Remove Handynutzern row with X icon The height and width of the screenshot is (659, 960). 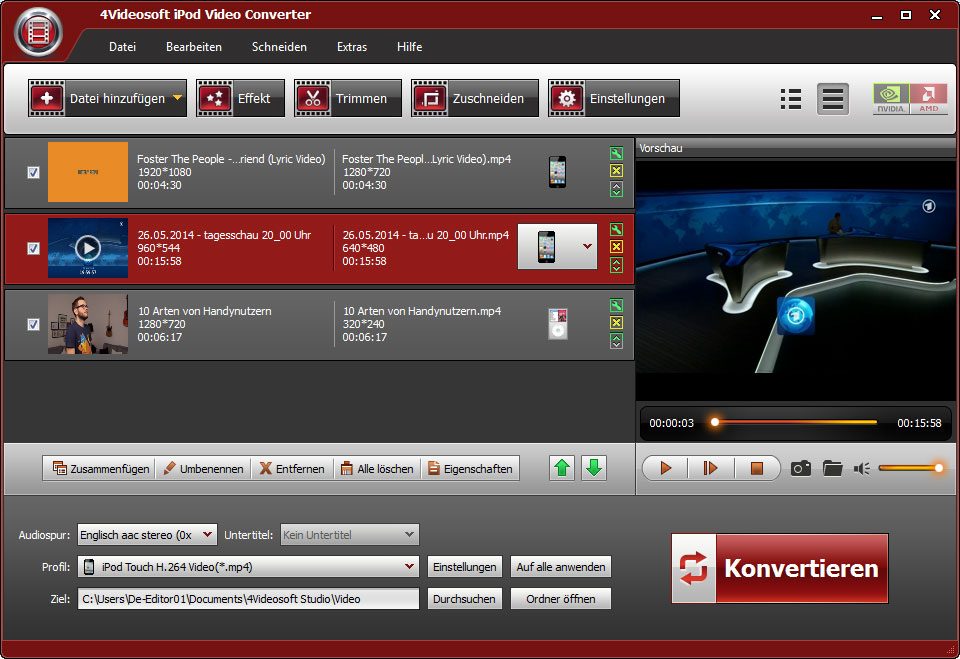617,323
